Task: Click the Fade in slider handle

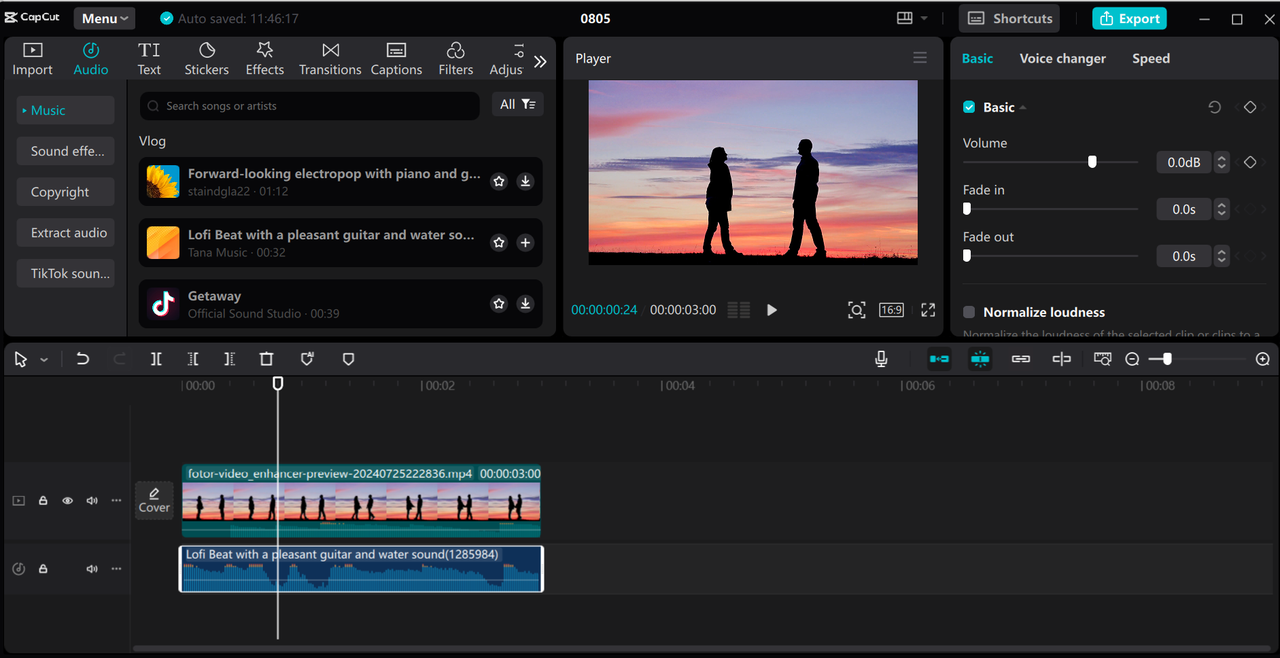Action: coord(966,208)
